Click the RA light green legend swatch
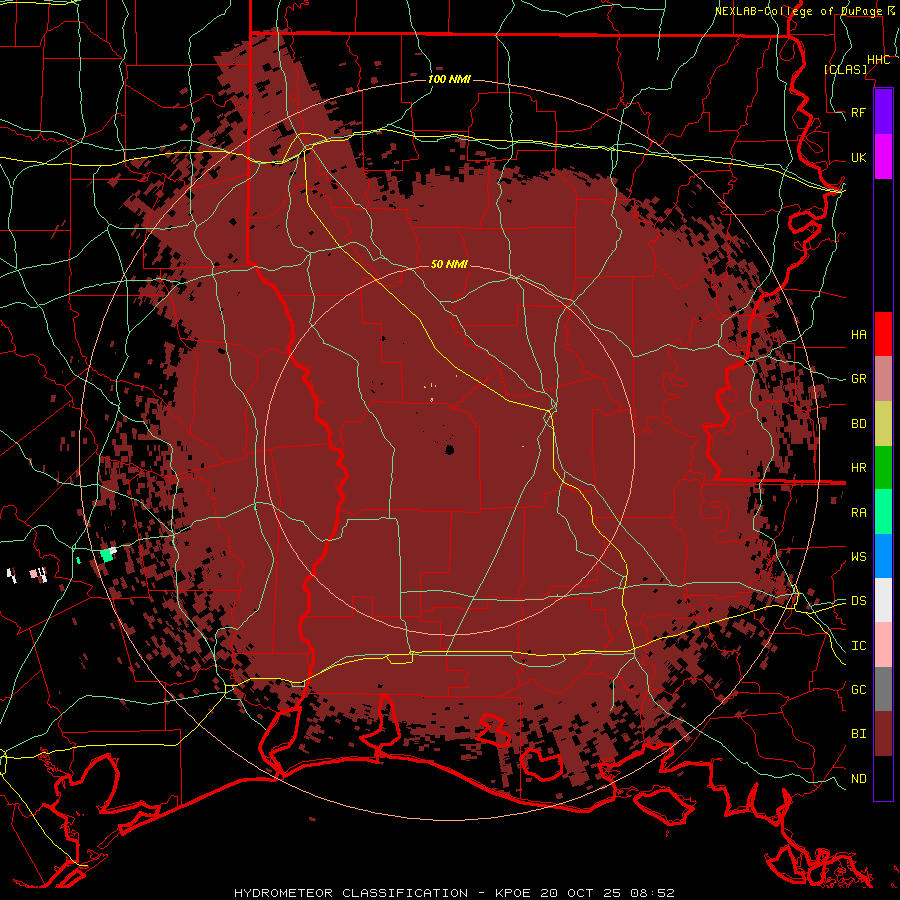The width and height of the screenshot is (900, 900). pyautogui.click(x=883, y=511)
